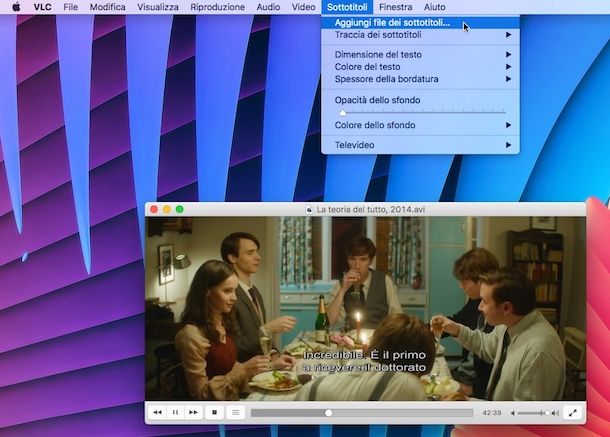Screen dimensions: 610x437
Task: Set maximum volume via the loud speaker icon
Action: pyautogui.click(x=555, y=413)
